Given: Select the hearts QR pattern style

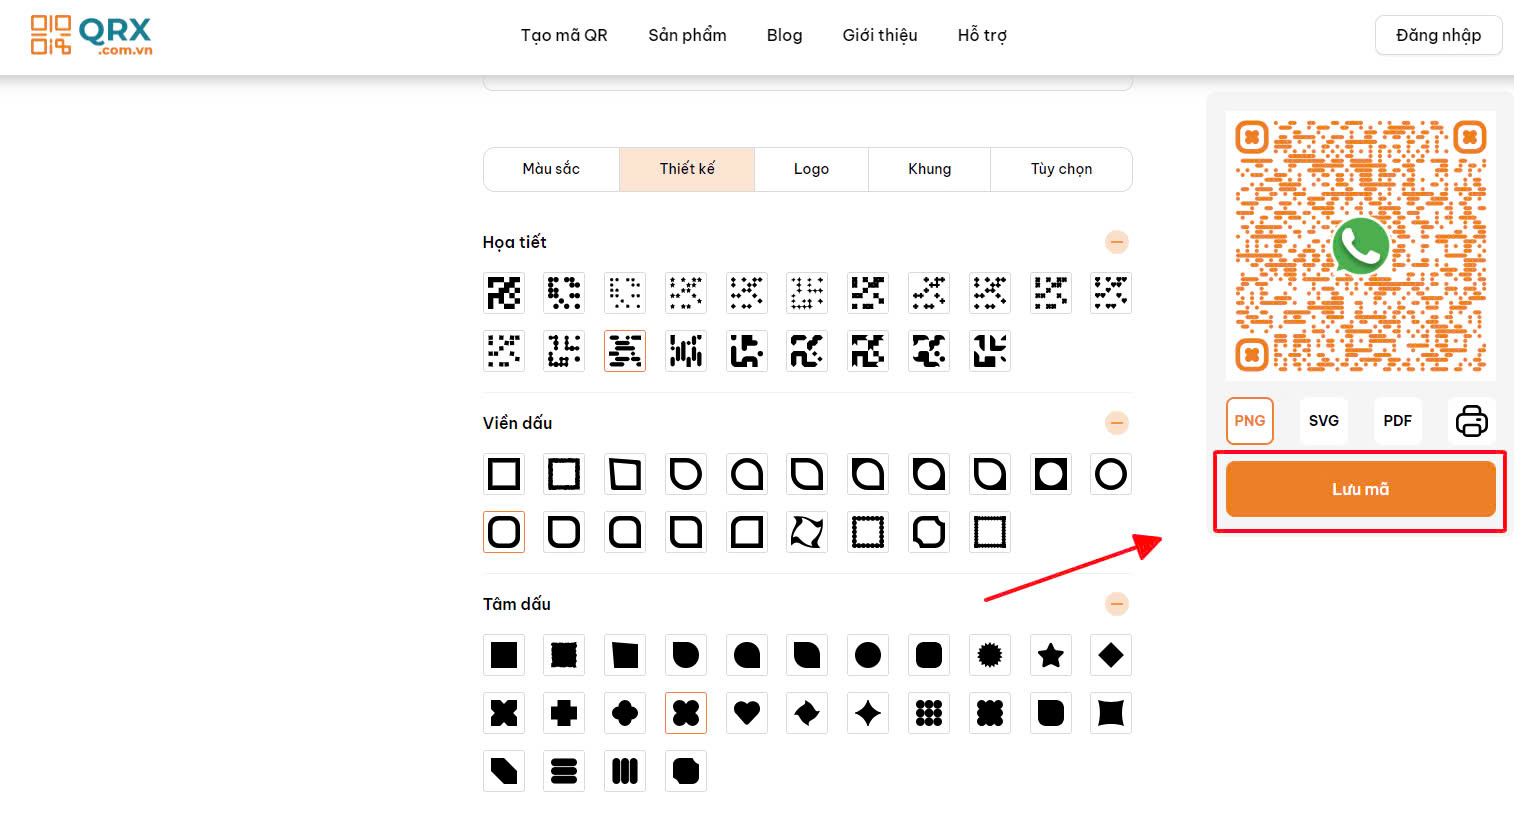Looking at the screenshot, I should coord(1111,293).
